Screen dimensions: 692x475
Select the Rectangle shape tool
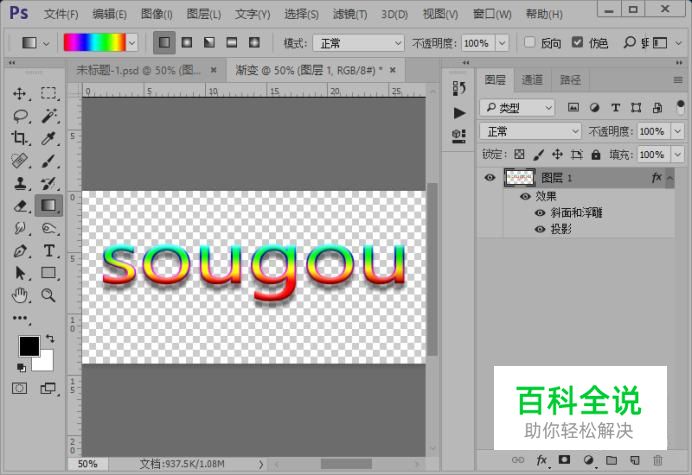49,273
